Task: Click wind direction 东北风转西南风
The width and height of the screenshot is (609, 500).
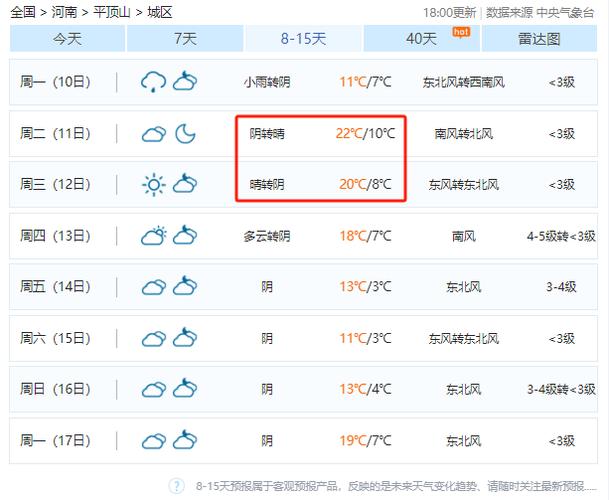Action: pos(464,82)
